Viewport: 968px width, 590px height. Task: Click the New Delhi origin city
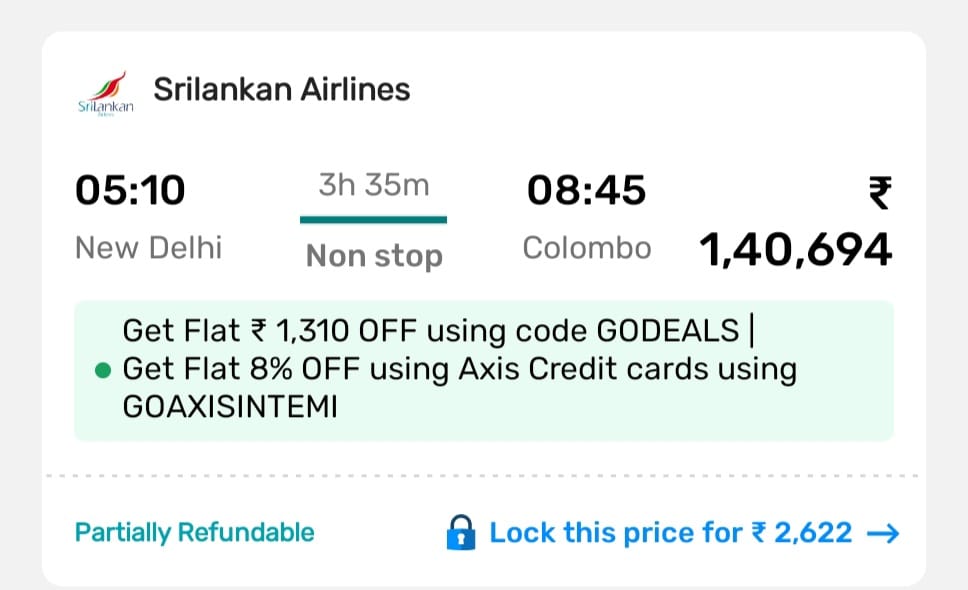[149, 247]
